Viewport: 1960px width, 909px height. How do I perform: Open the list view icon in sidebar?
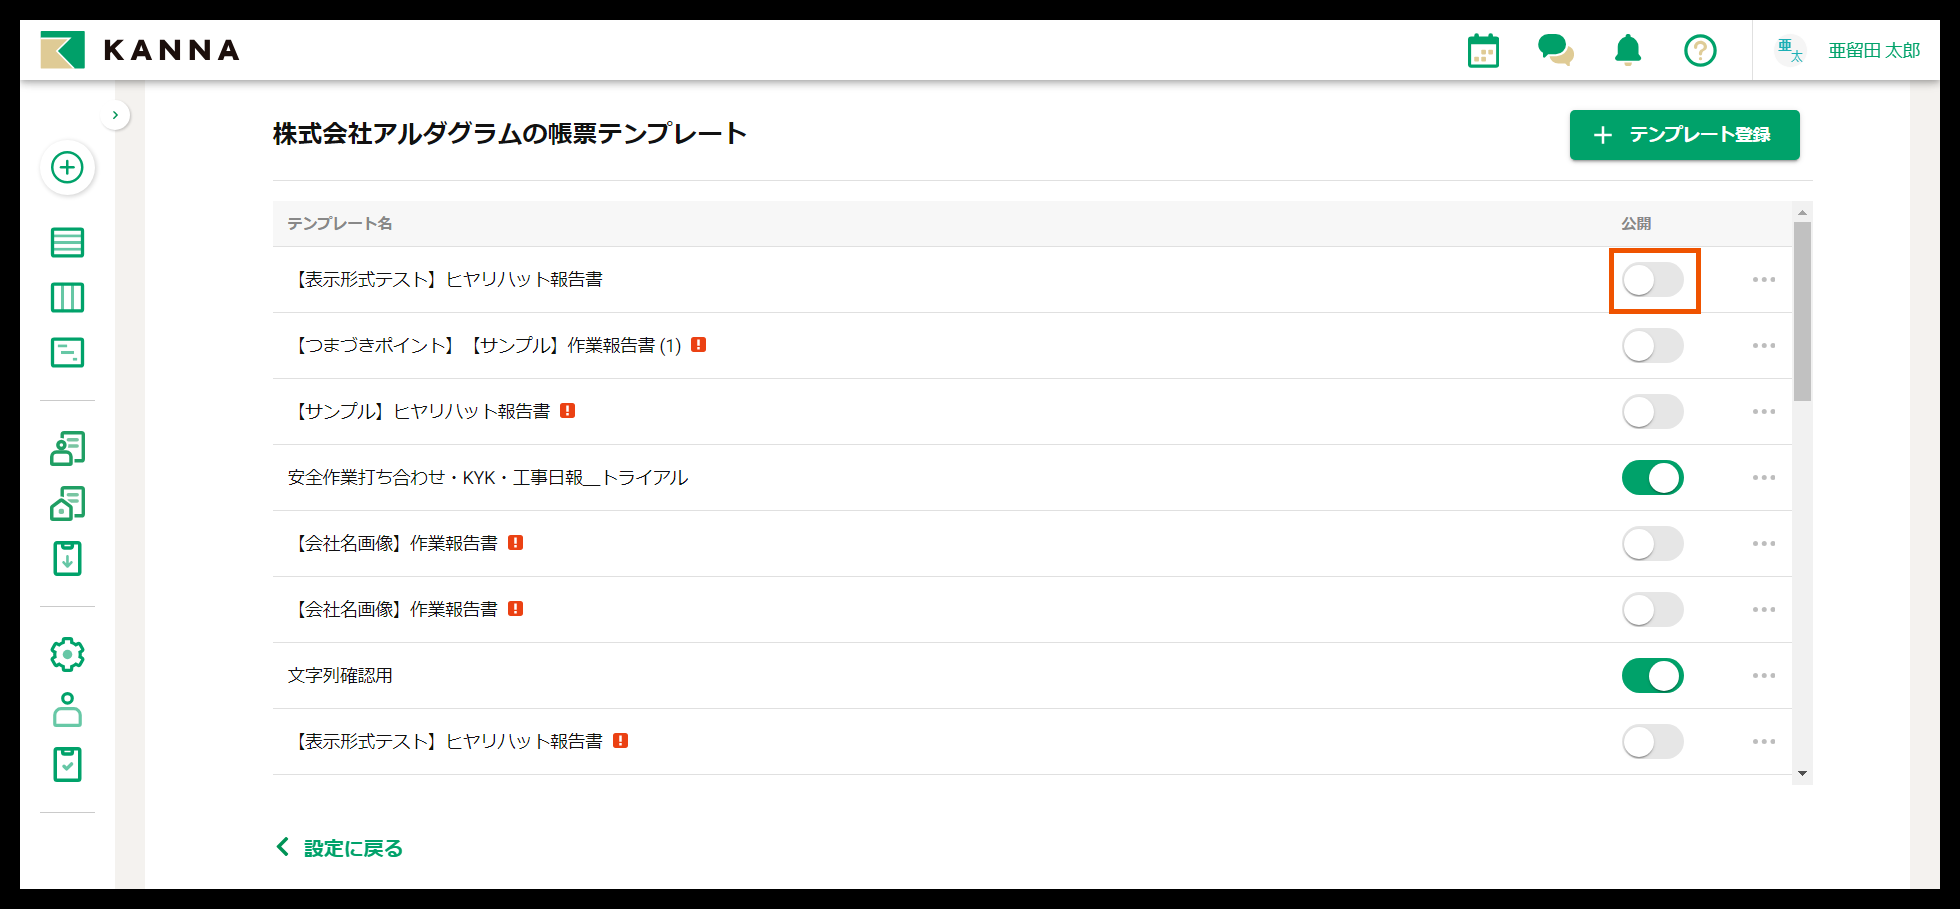(x=67, y=243)
